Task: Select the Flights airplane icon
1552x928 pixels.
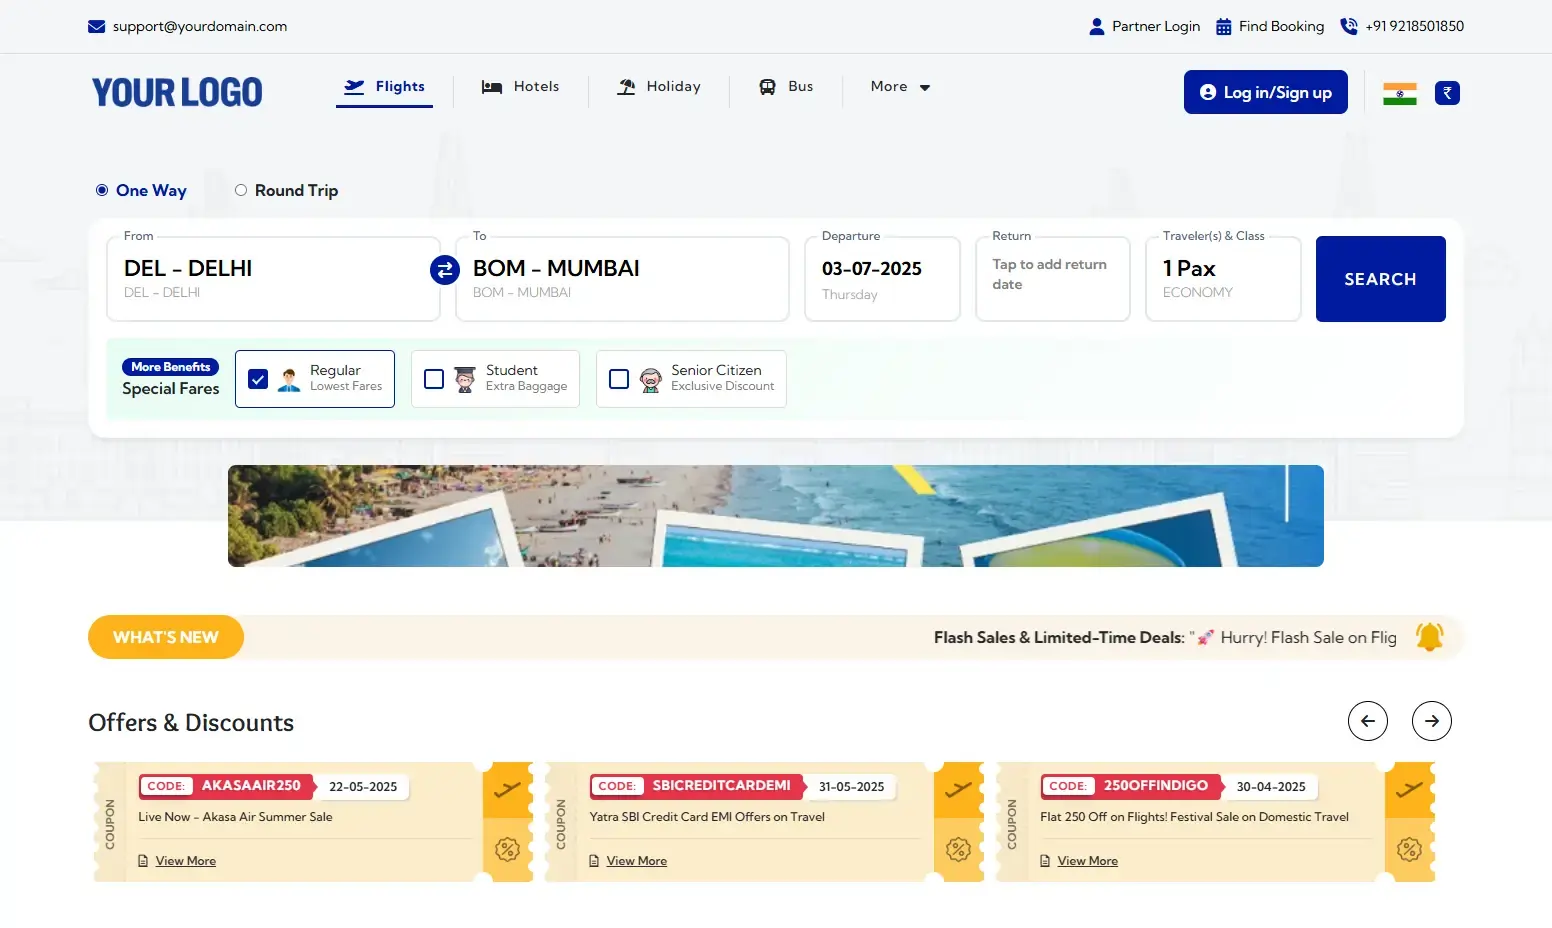Action: tap(355, 87)
